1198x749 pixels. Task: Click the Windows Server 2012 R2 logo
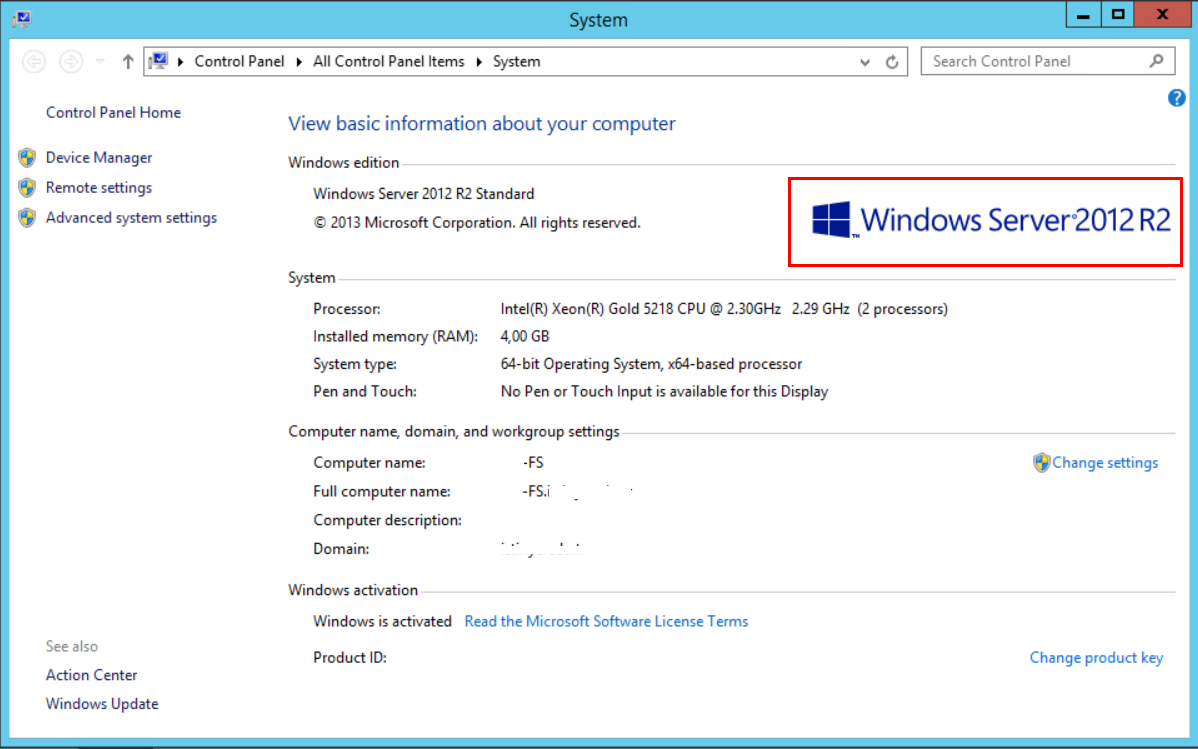point(991,220)
